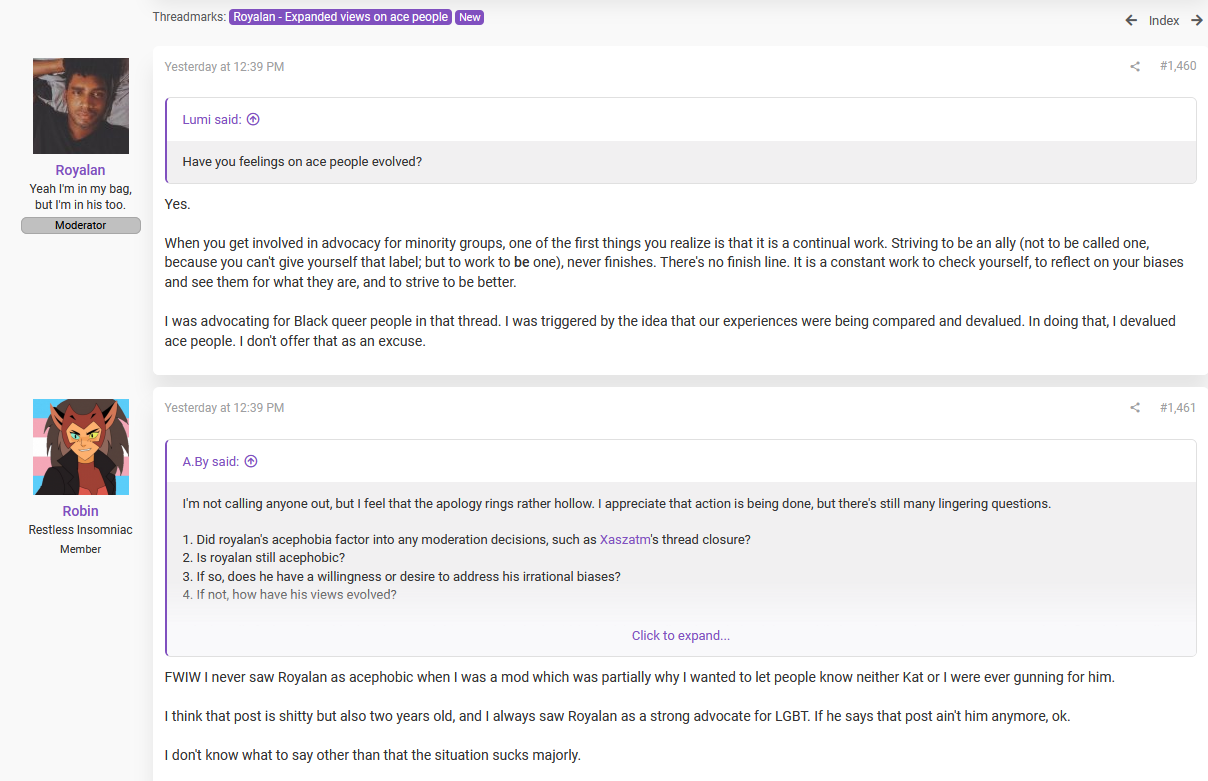Click the A.By said quote header
Viewport: 1208px width, 781px height.
(211, 461)
